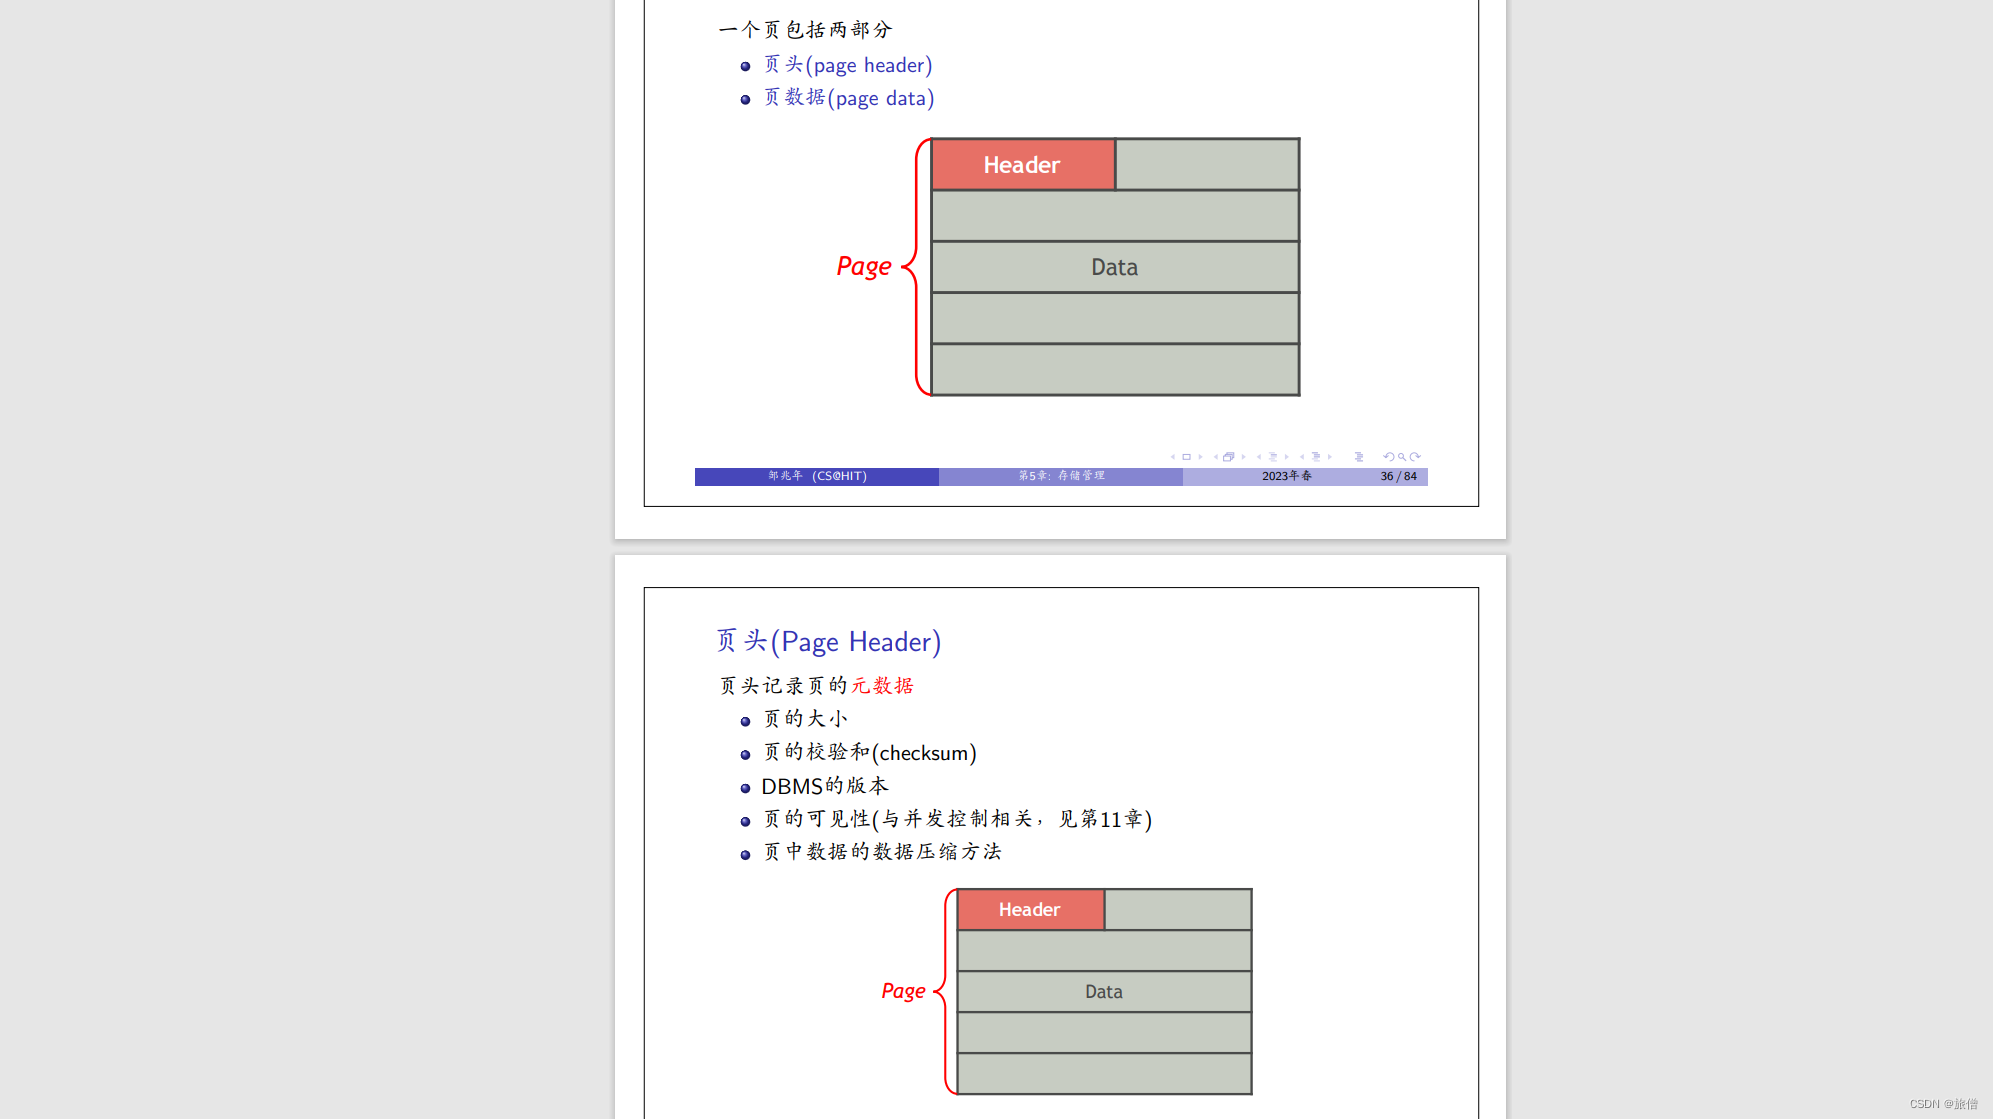This screenshot has height=1119, width=1993.
Task: Click previous section arrow in navigation symbols
Action: pos(1302,457)
